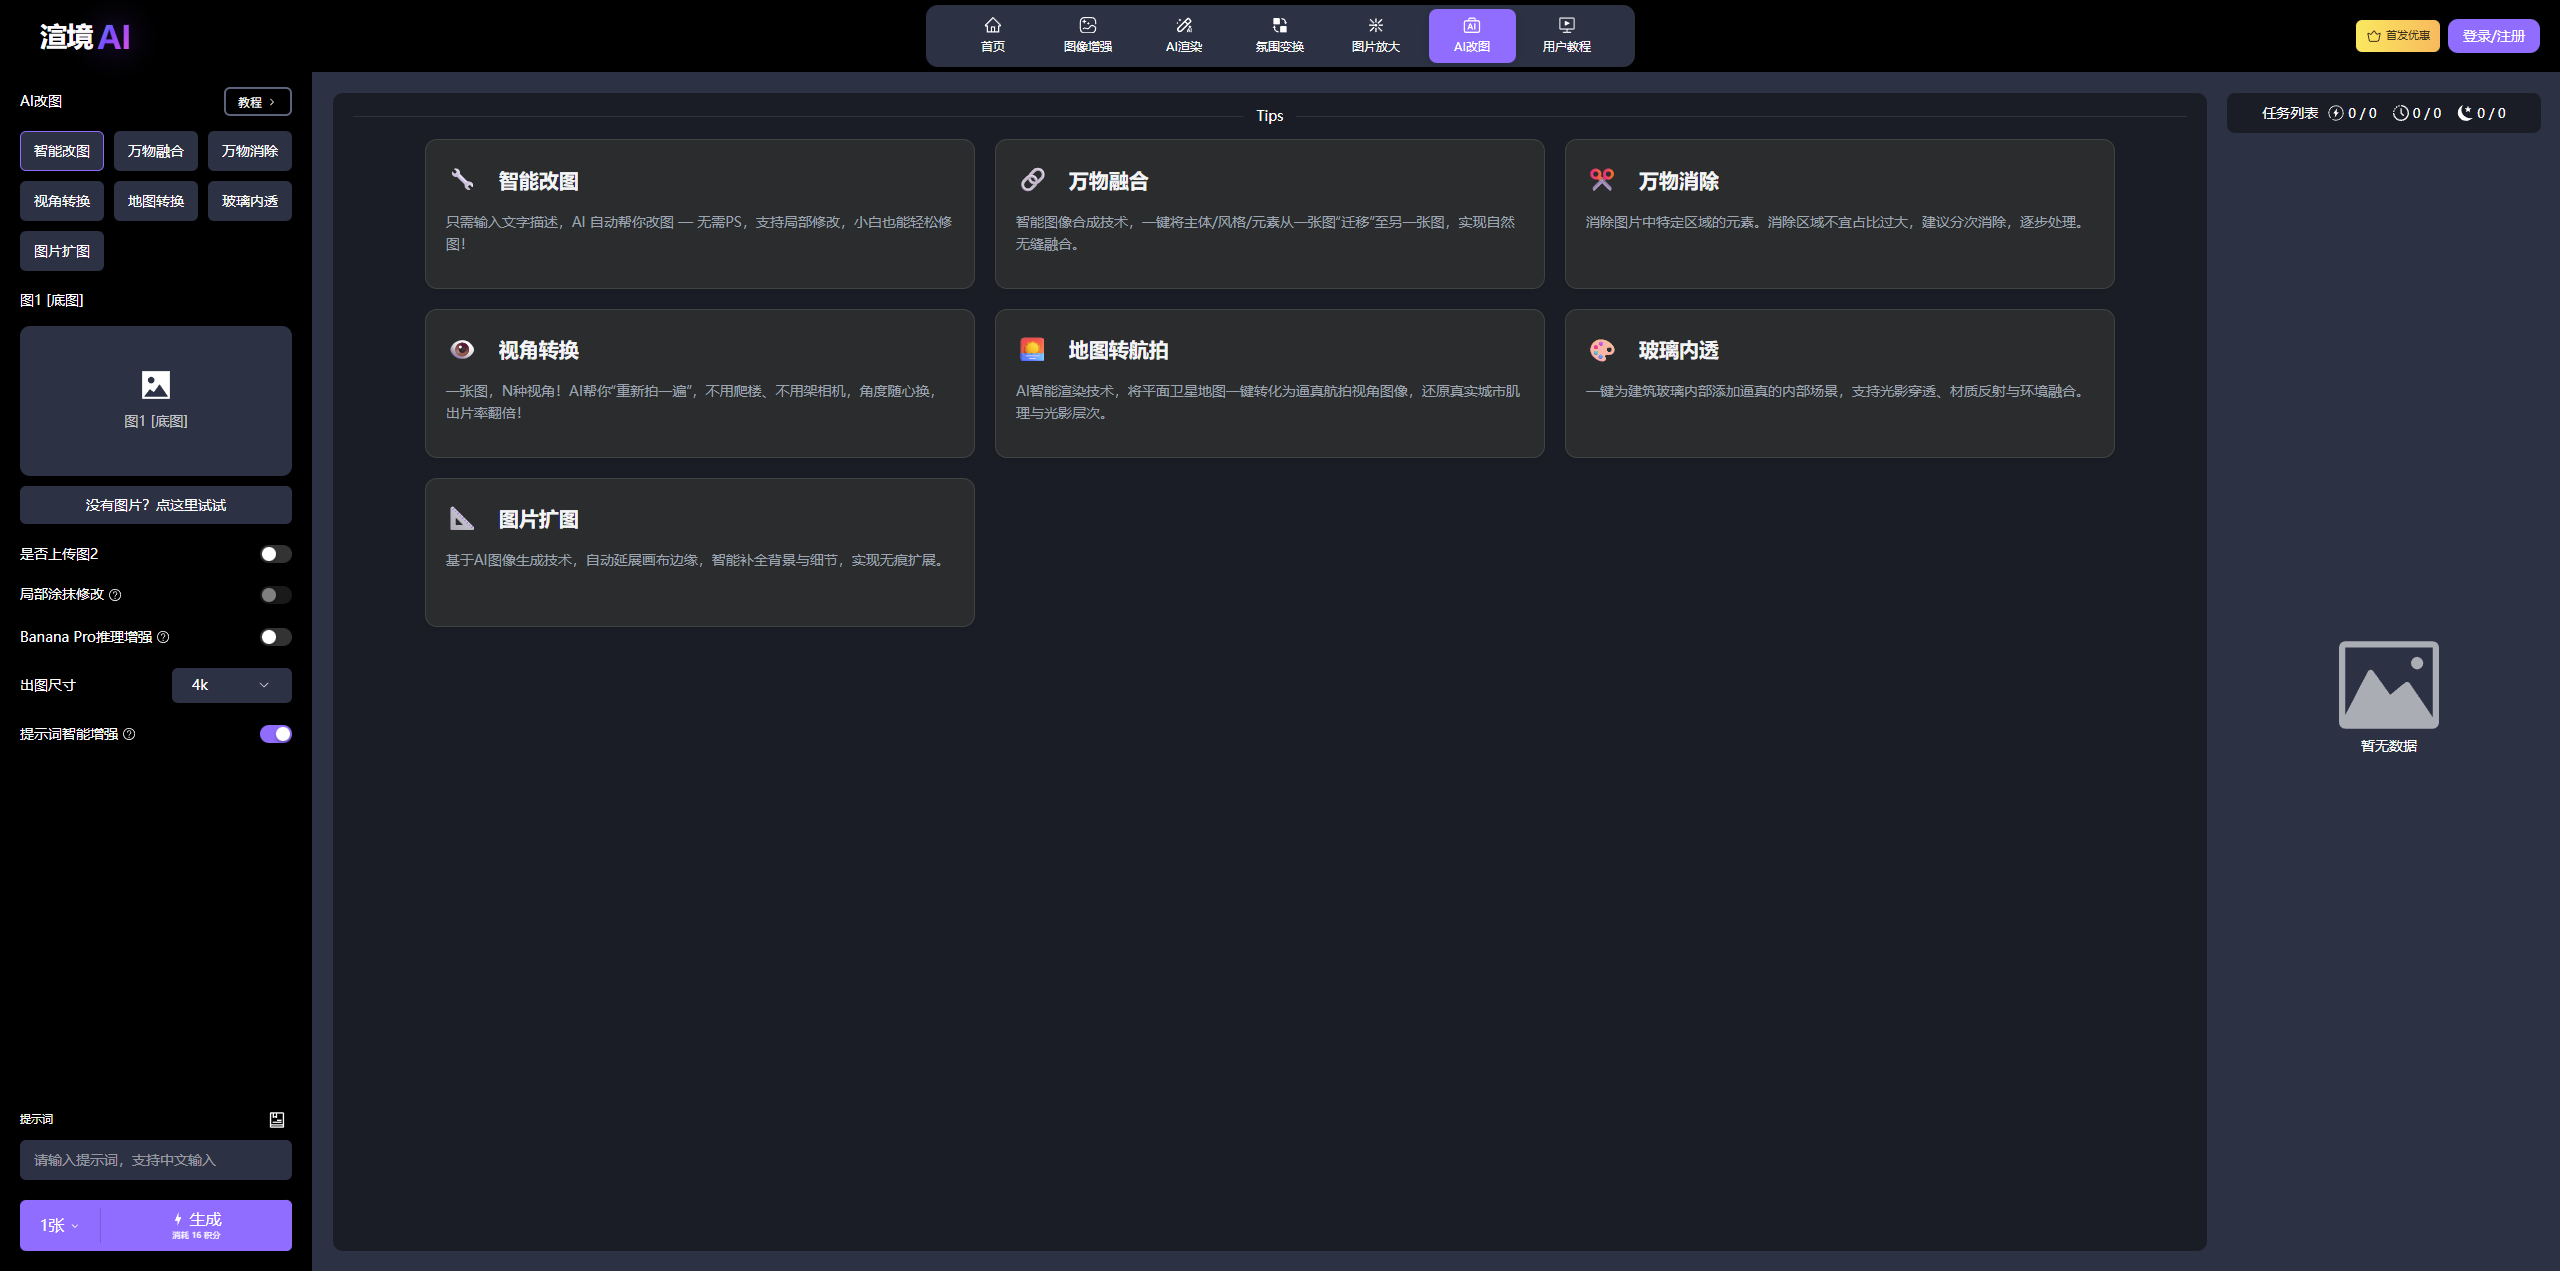Image resolution: width=2560 pixels, height=1271 pixels.
Task: Open the 教程 tutorial expander button
Action: [x=257, y=102]
